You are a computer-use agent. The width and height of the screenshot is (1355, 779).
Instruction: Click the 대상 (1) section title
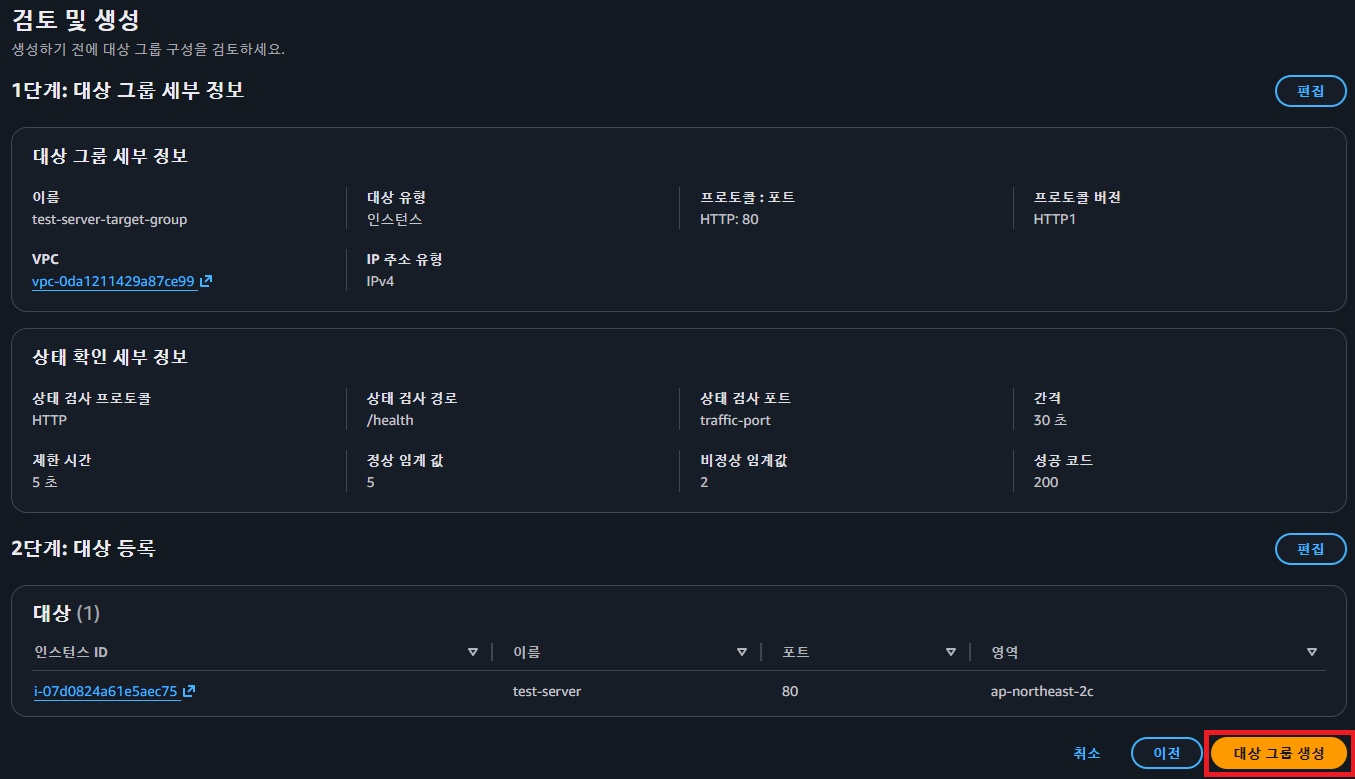pos(67,613)
